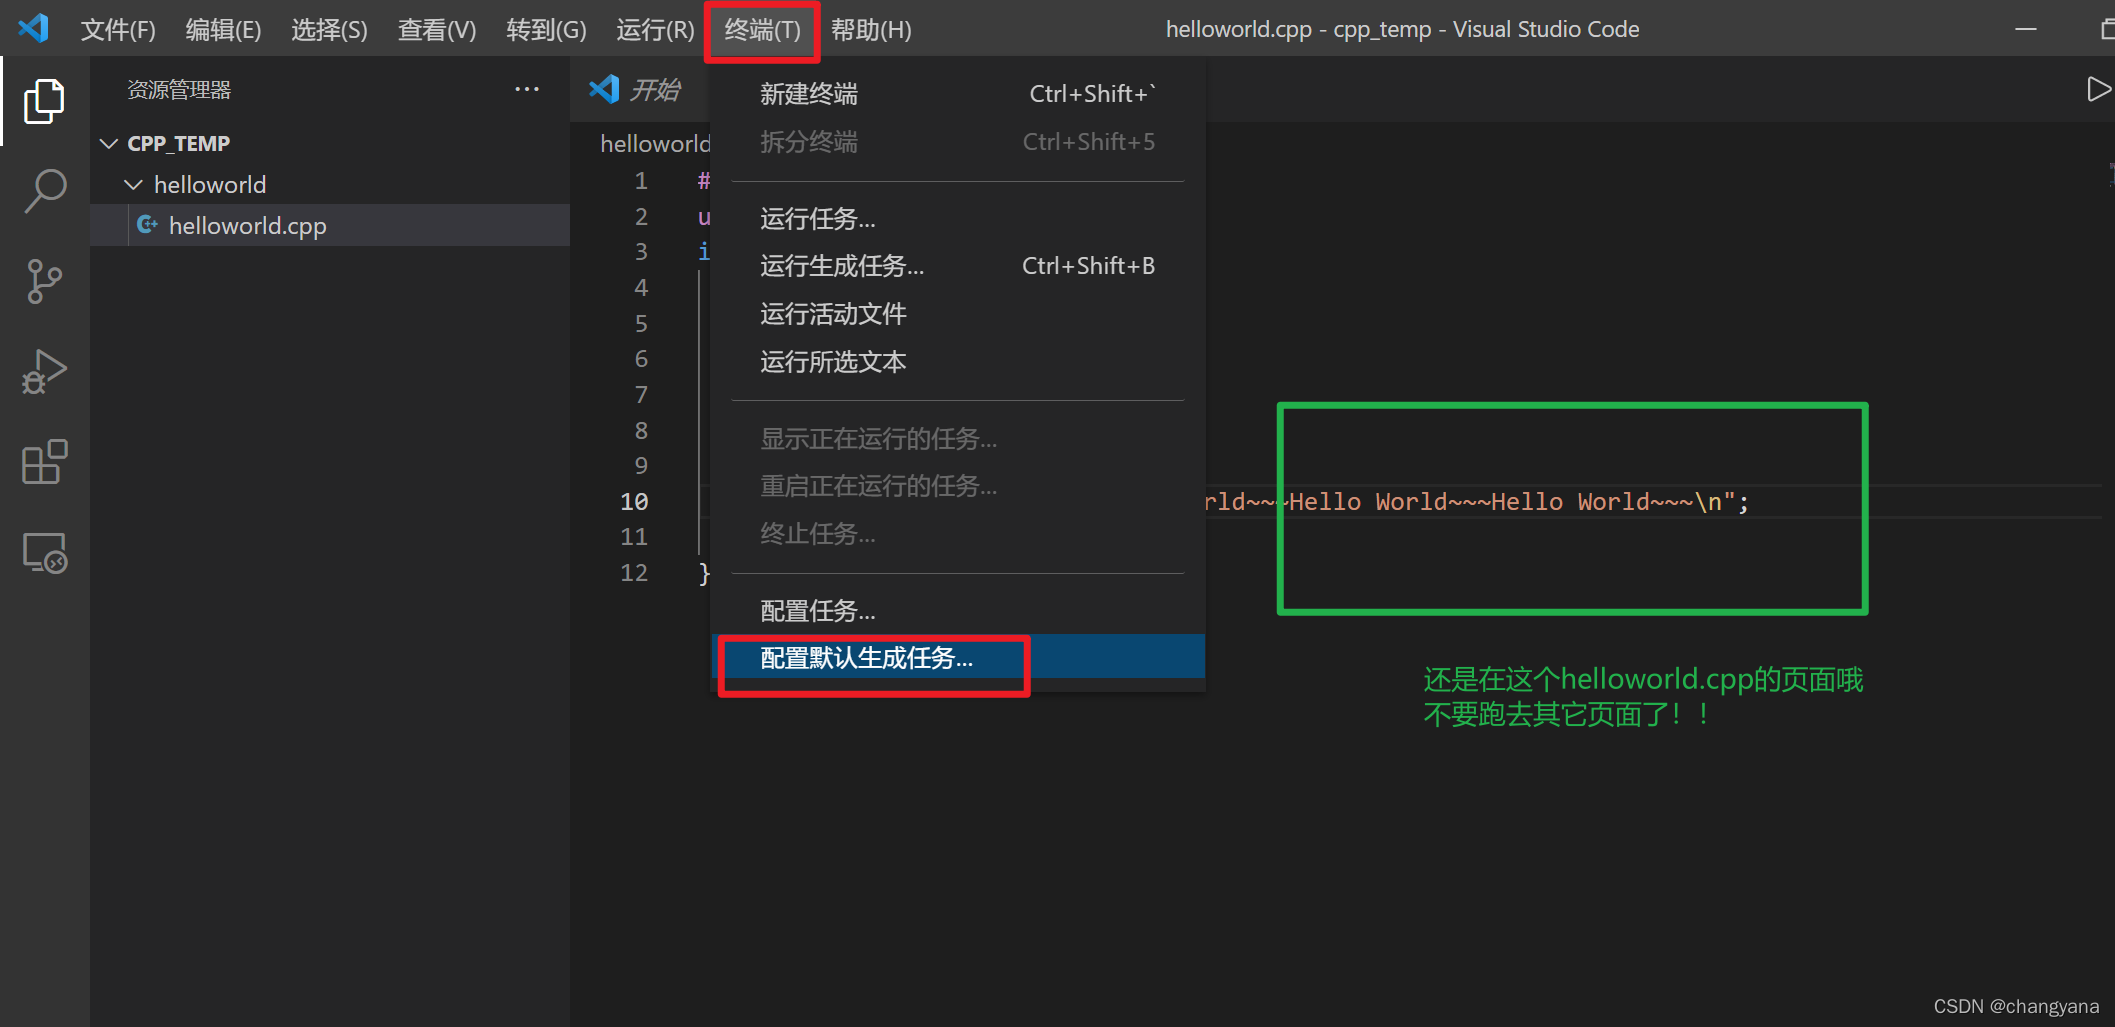Choose 运行生成任务... menu entry
2115x1027 pixels.
tap(958, 266)
